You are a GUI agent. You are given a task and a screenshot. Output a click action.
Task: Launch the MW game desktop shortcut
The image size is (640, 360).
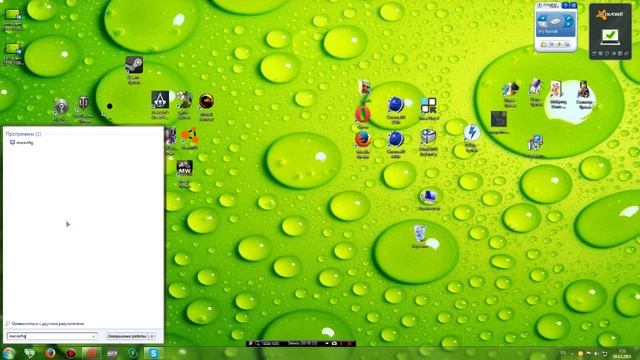(184, 168)
